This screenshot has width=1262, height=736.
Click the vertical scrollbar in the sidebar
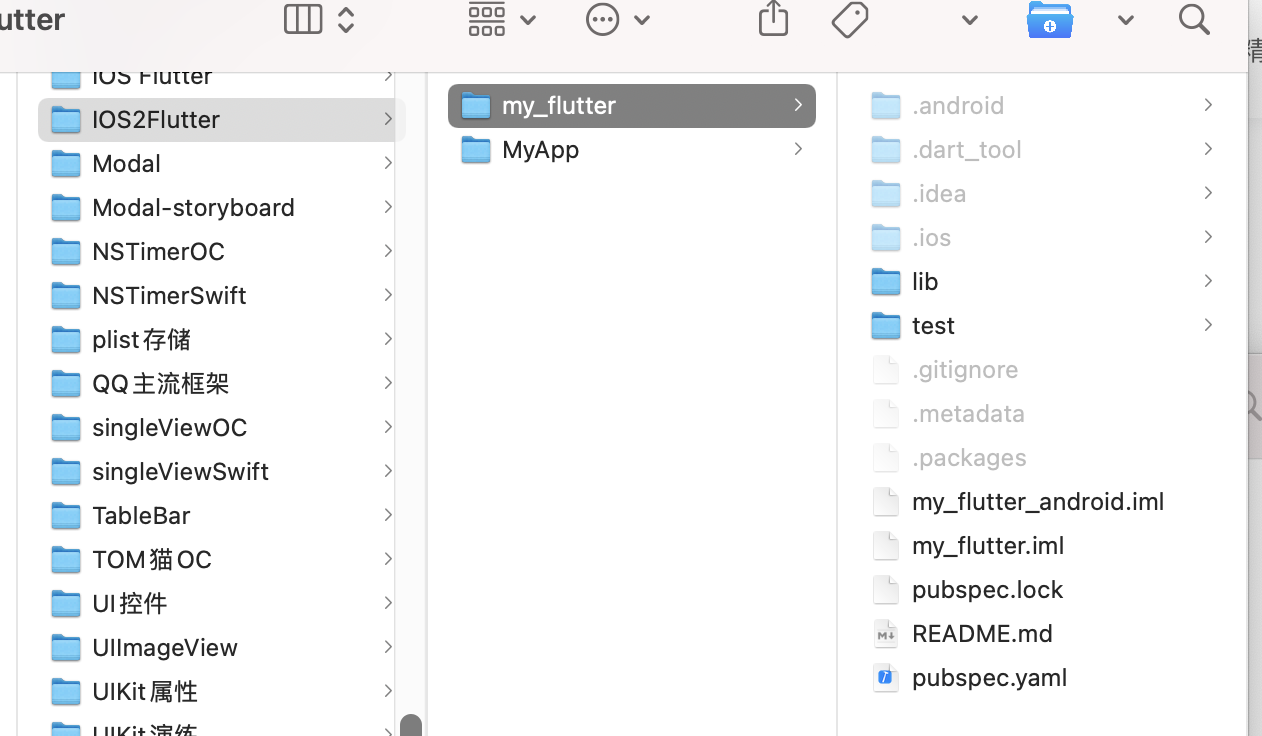[411, 723]
